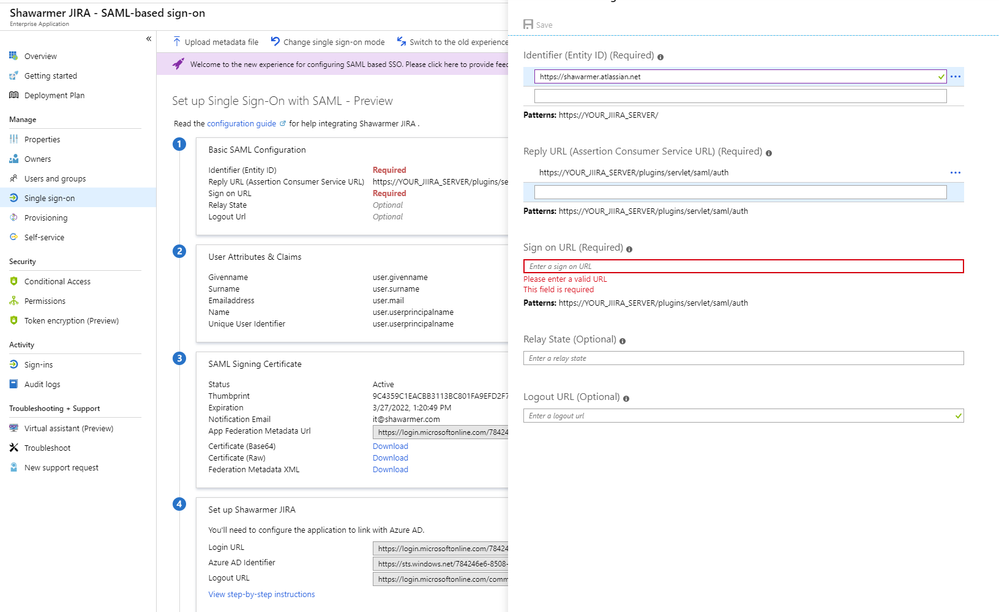This screenshot has height=612, width=999.
Task: Open the configuration guide link
Action: (241, 124)
